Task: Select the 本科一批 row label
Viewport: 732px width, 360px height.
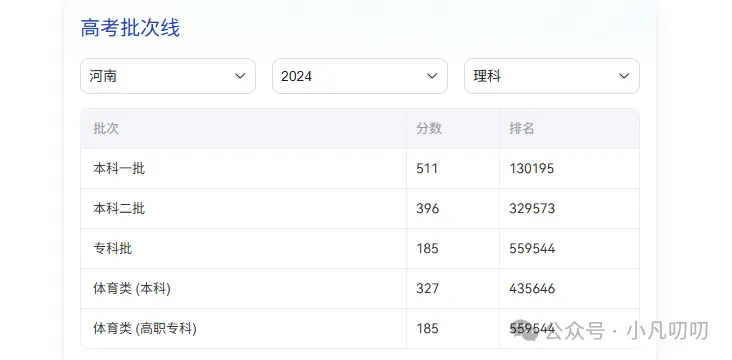Action: (119, 169)
